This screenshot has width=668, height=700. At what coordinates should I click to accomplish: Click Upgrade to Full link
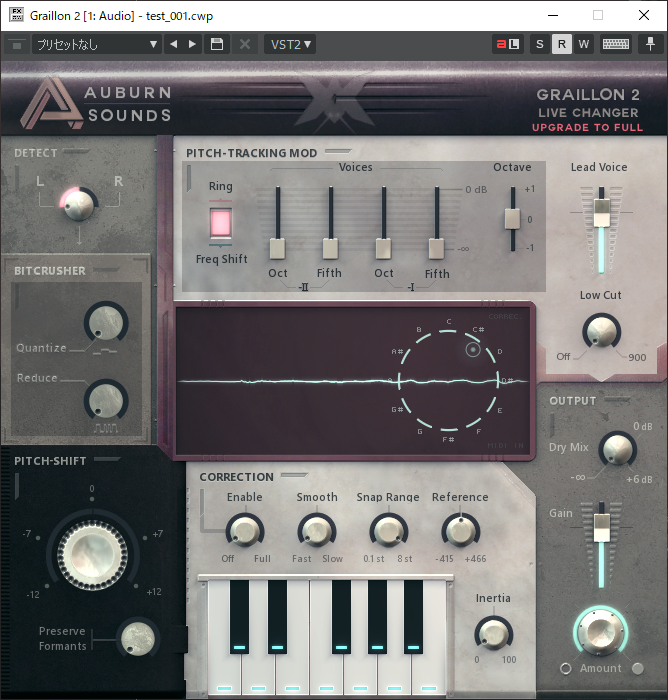[x=587, y=128]
